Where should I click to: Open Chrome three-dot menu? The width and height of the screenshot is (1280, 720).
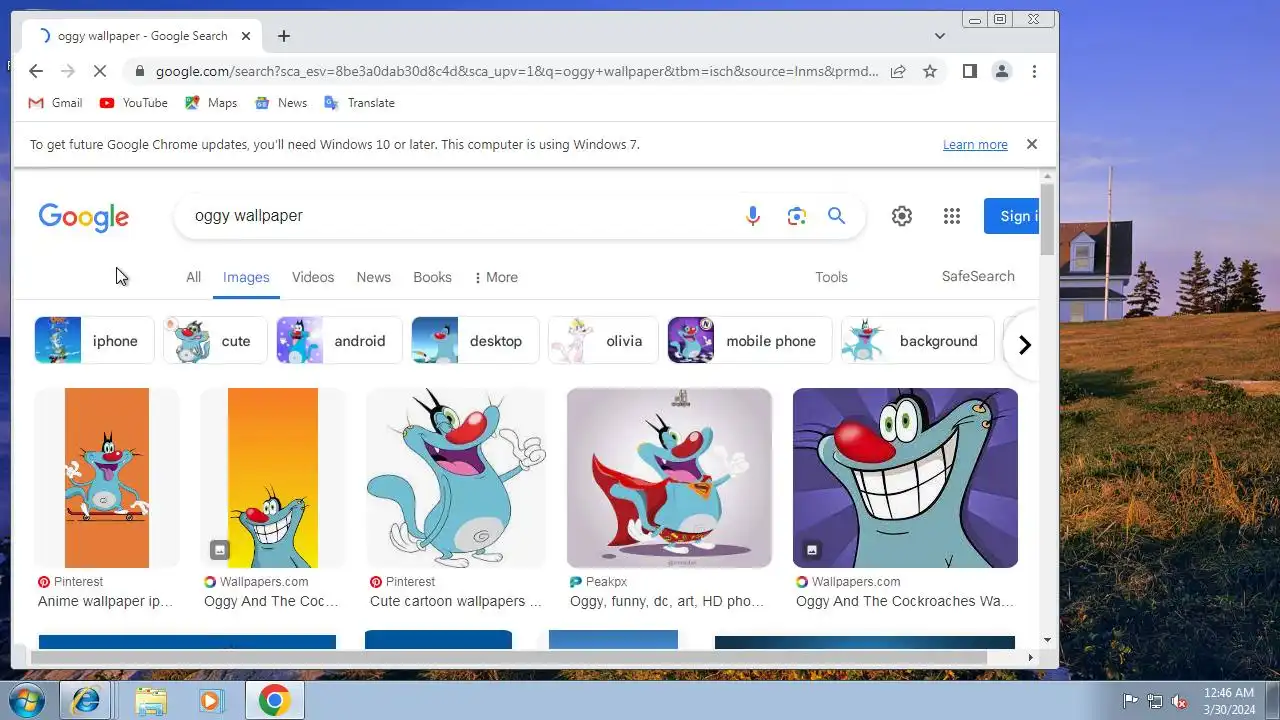coord(1034,71)
